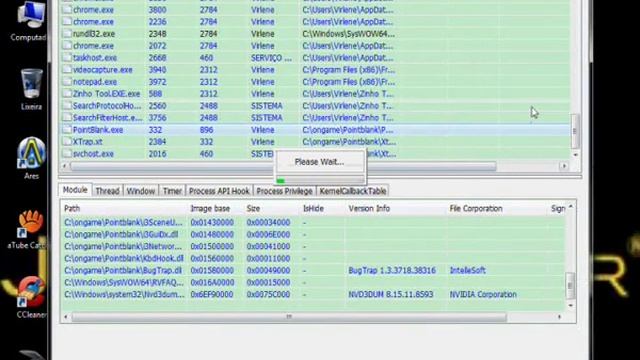Click the icon beside PointBlank.exe
Viewport: 640px width, 360px height.
click(x=67, y=130)
